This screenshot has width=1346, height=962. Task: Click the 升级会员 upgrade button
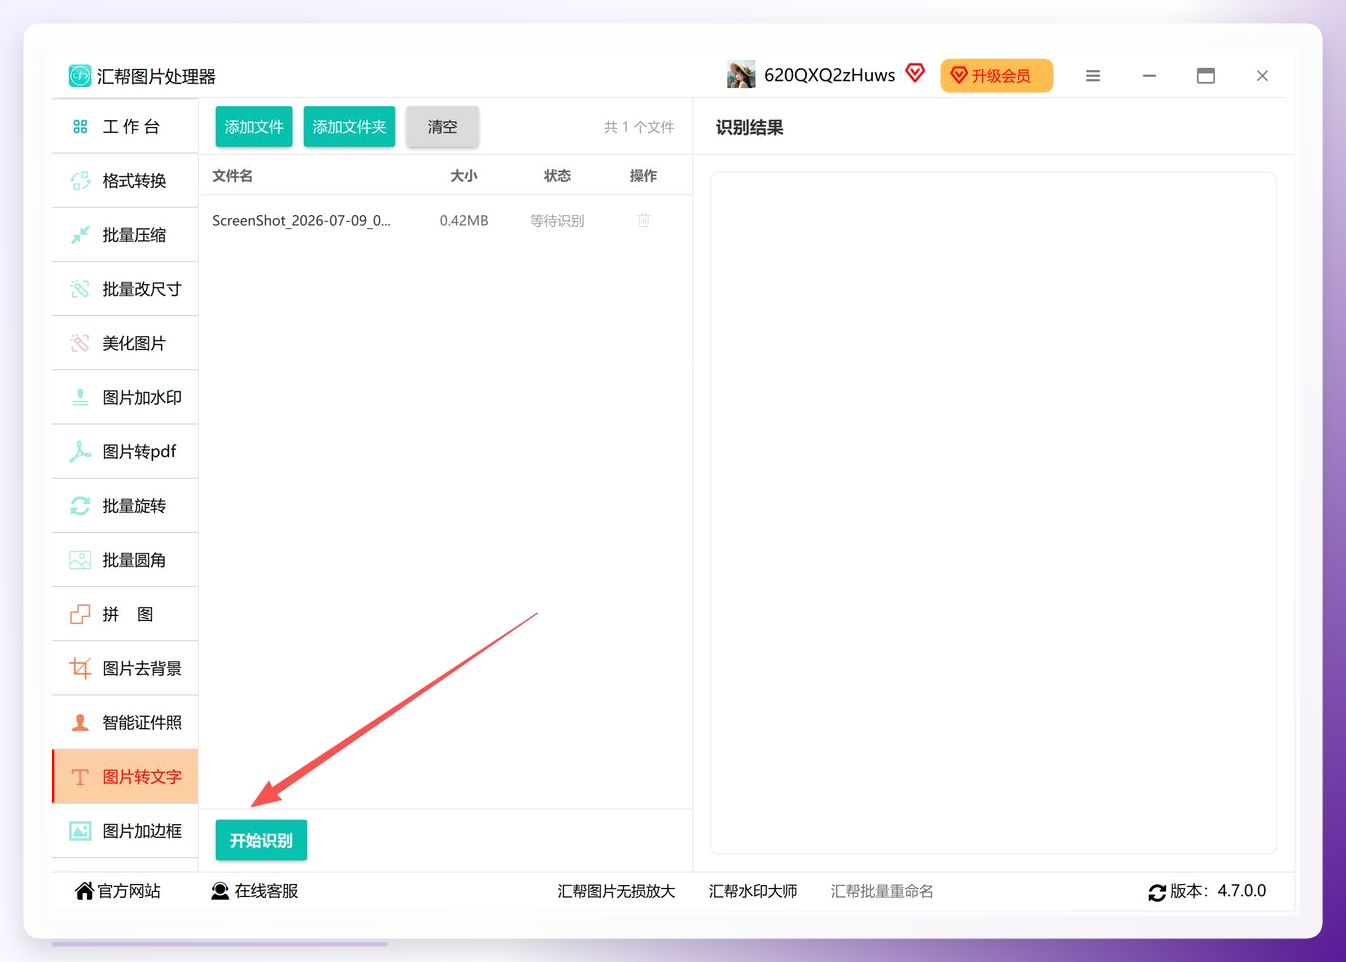tap(996, 76)
